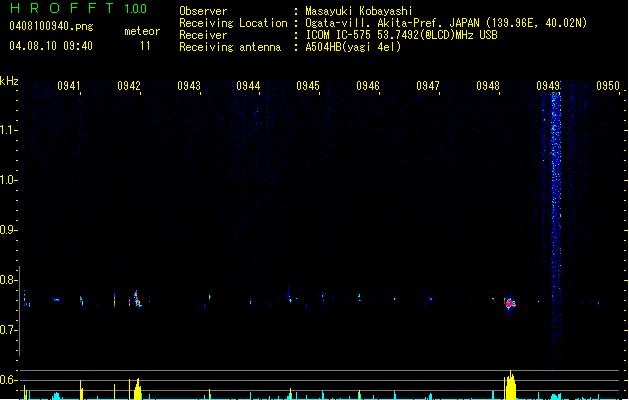The height and width of the screenshot is (400, 629).
Task: Click the 0941 time marker
Action: pos(69,85)
